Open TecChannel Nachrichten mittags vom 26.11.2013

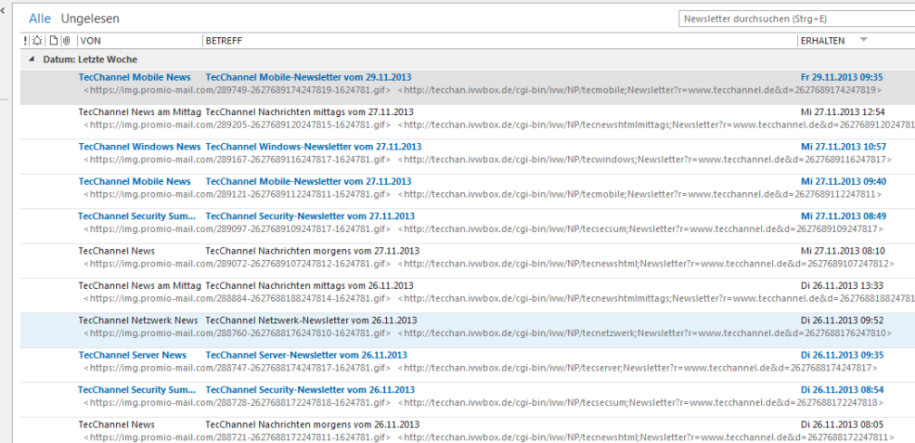pyautogui.click(x=309, y=285)
